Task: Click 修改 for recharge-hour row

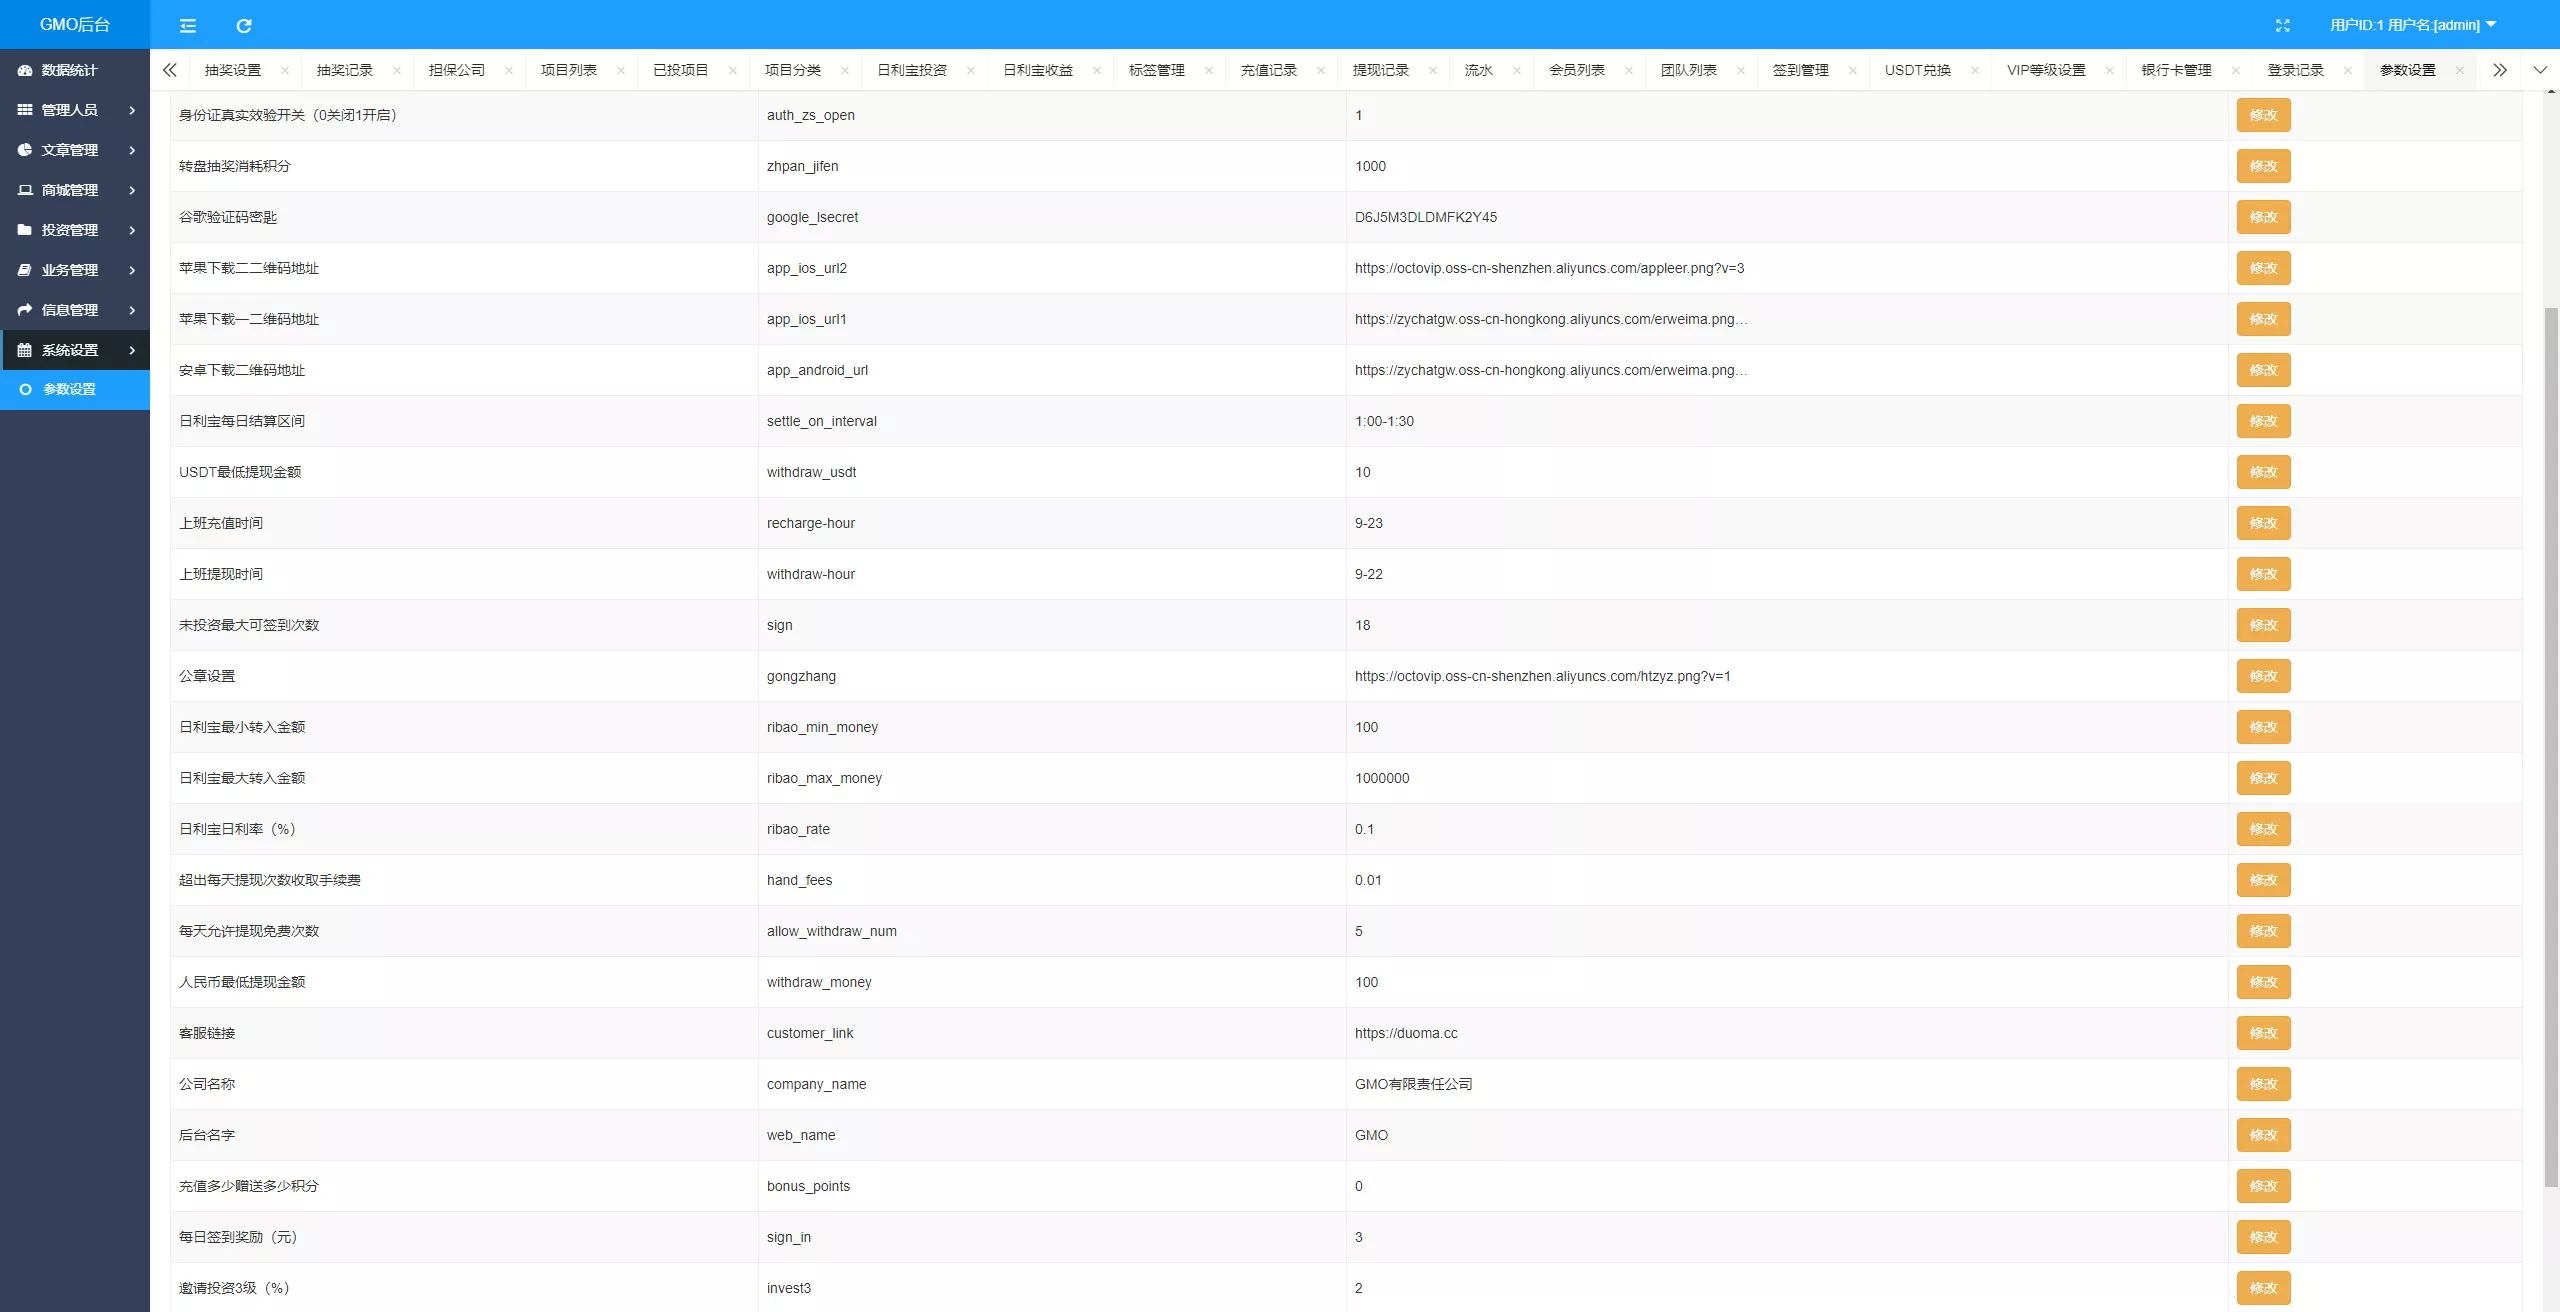Action: 2263,523
